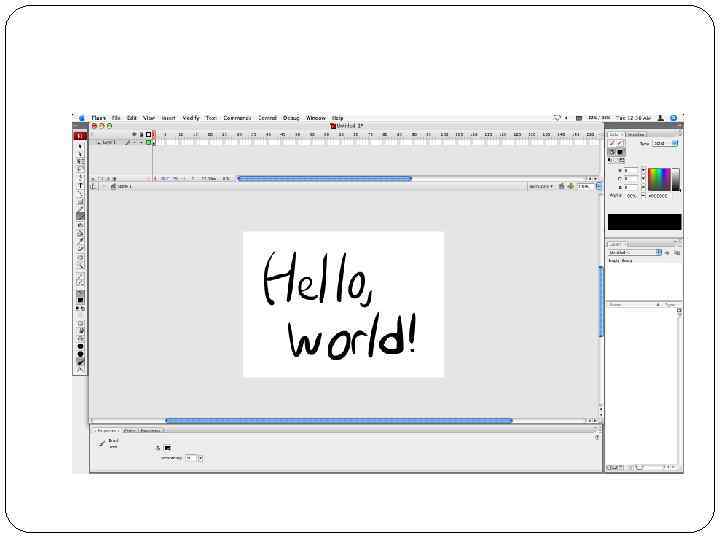Select stroke color mode in Color panel
This screenshot has width=720, height=540.
(612, 144)
